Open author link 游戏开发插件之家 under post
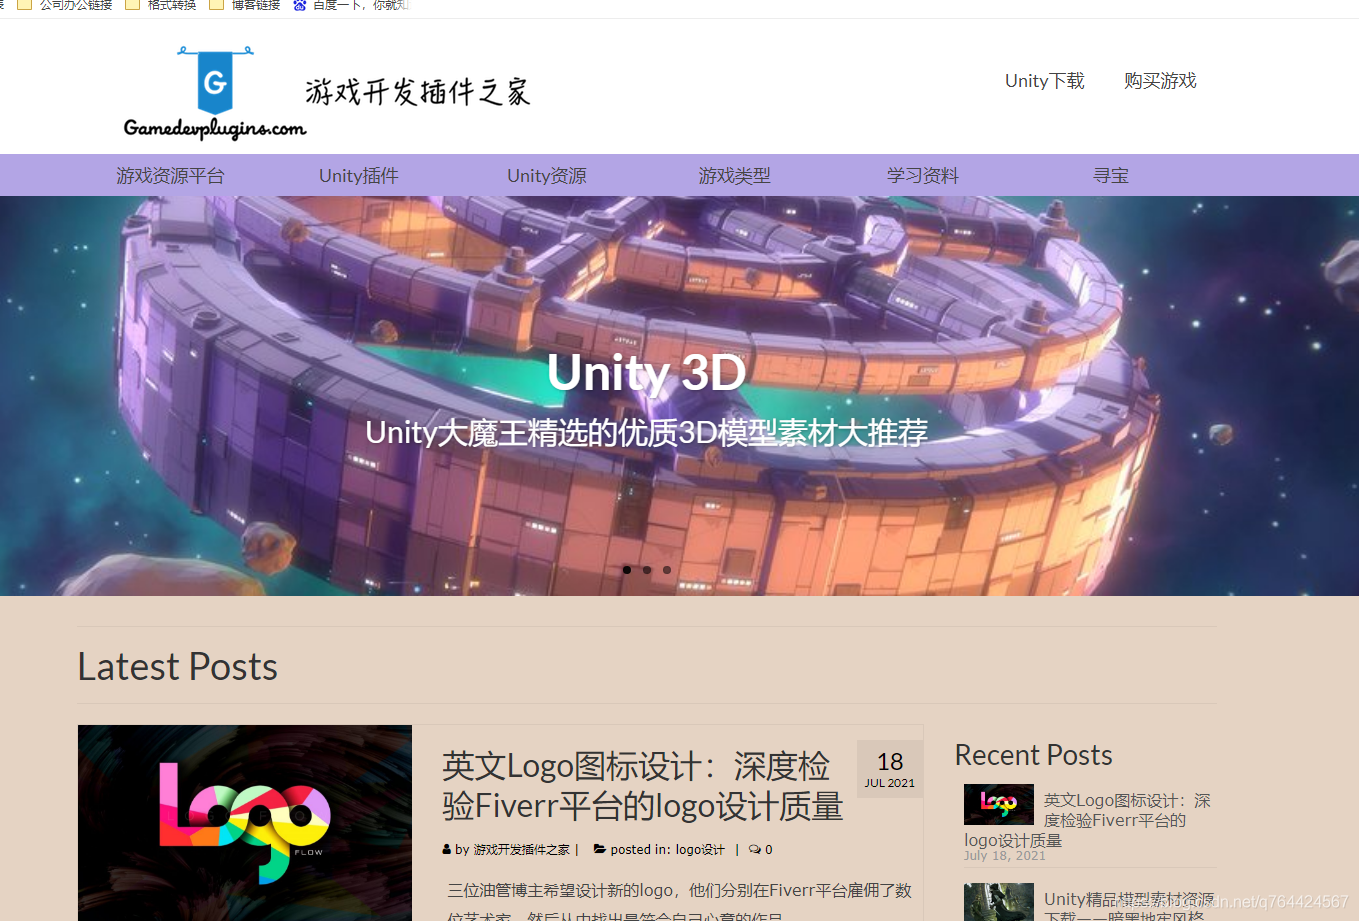 [521, 850]
